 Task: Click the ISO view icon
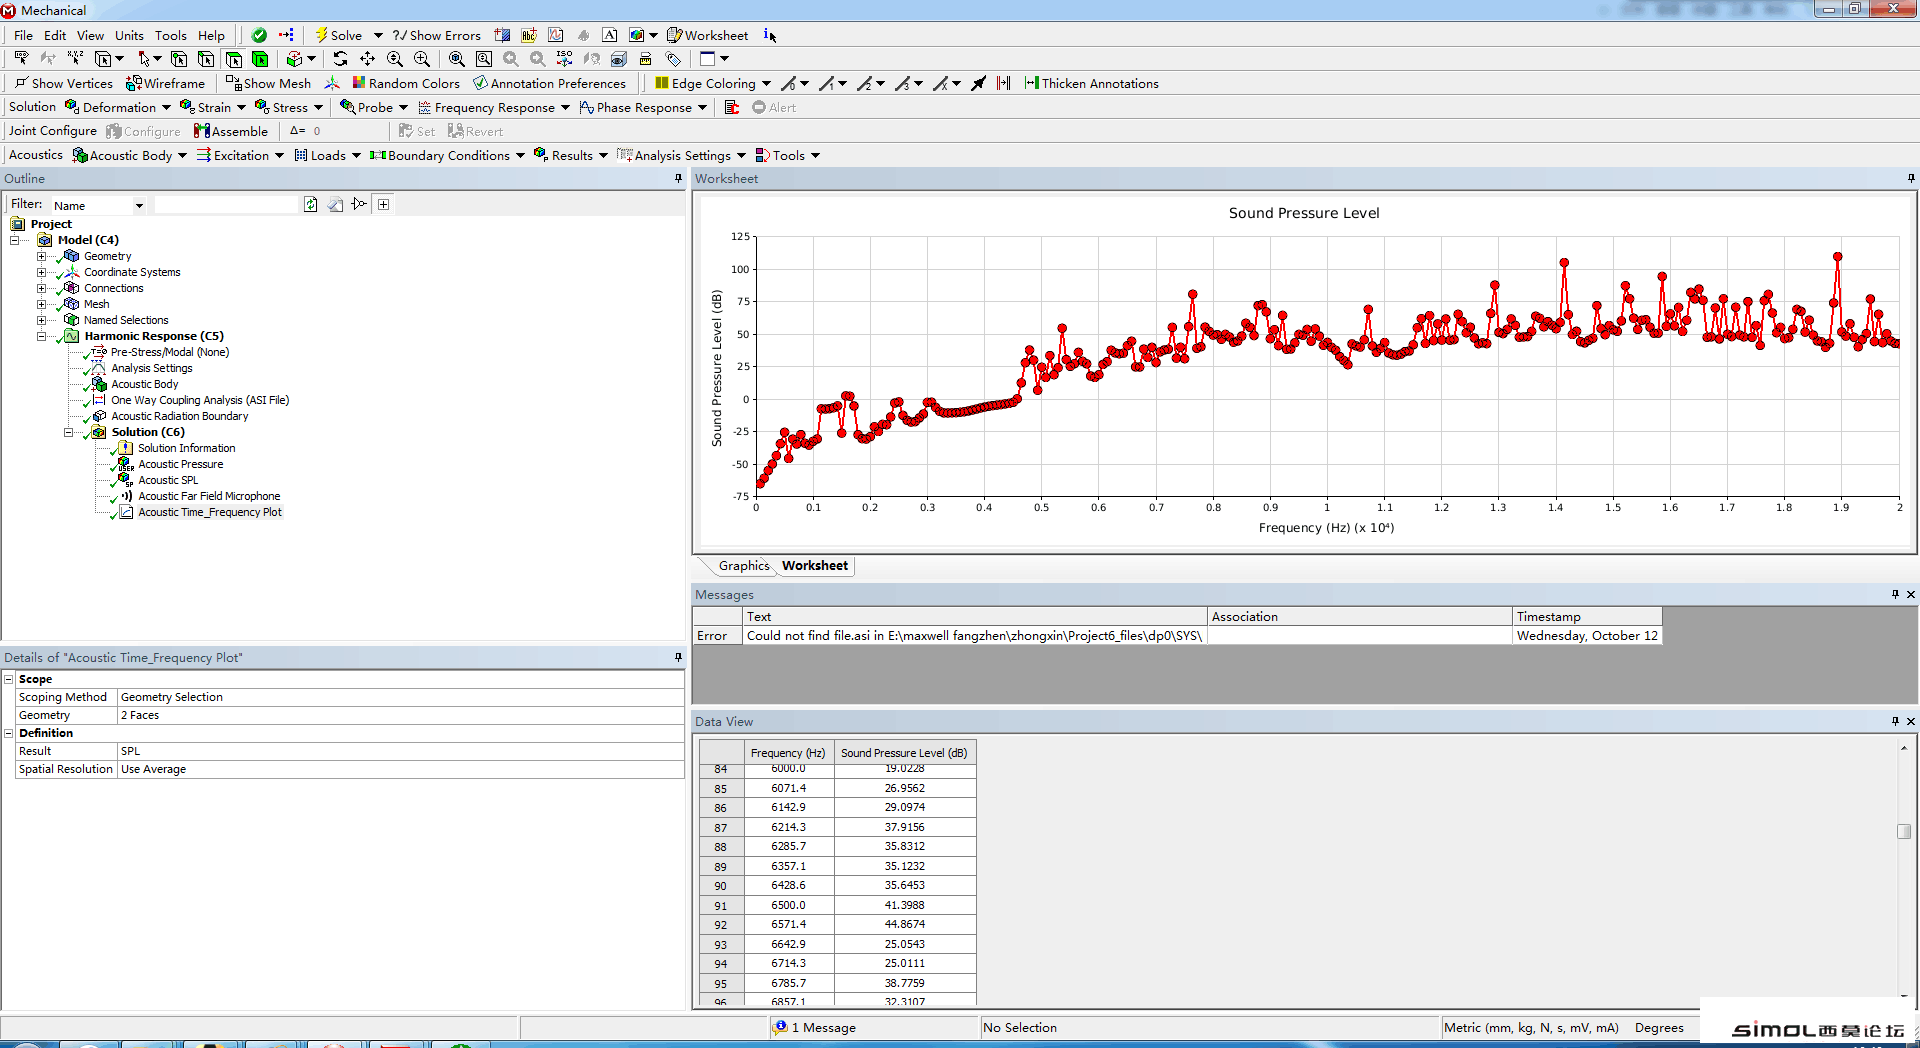(x=565, y=59)
